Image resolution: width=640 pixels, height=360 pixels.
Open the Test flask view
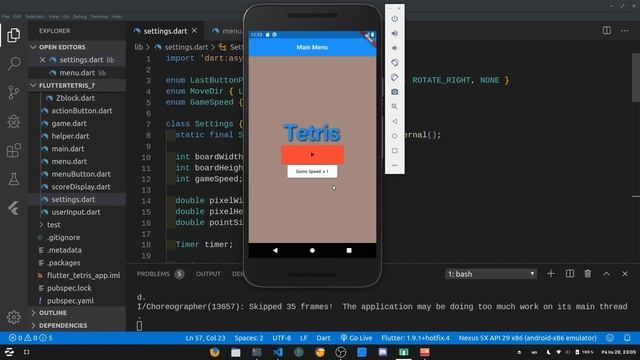click(x=14, y=179)
